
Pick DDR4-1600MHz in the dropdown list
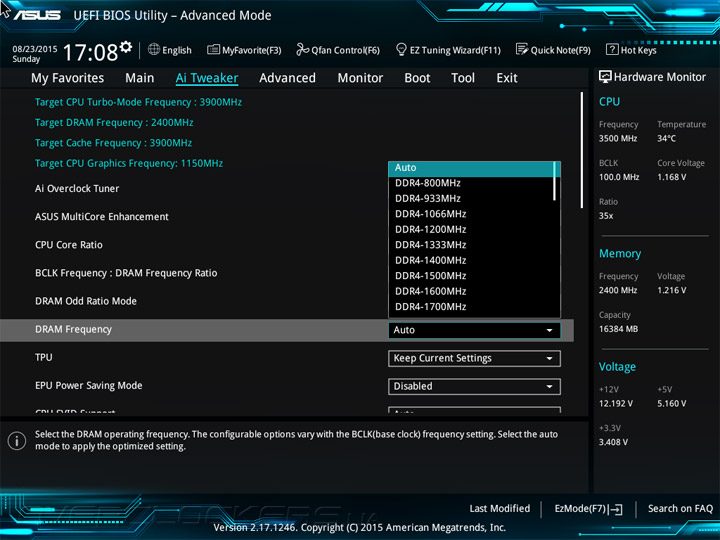point(430,291)
